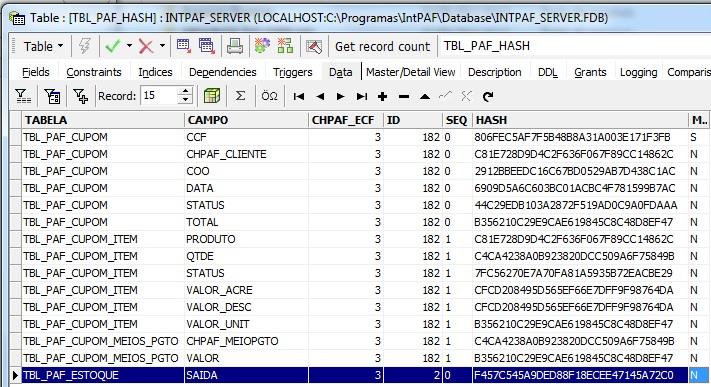Select the TBL_PAF_ESTOQUE row cell
Viewport: 711px width, 387px height.
click(102, 375)
